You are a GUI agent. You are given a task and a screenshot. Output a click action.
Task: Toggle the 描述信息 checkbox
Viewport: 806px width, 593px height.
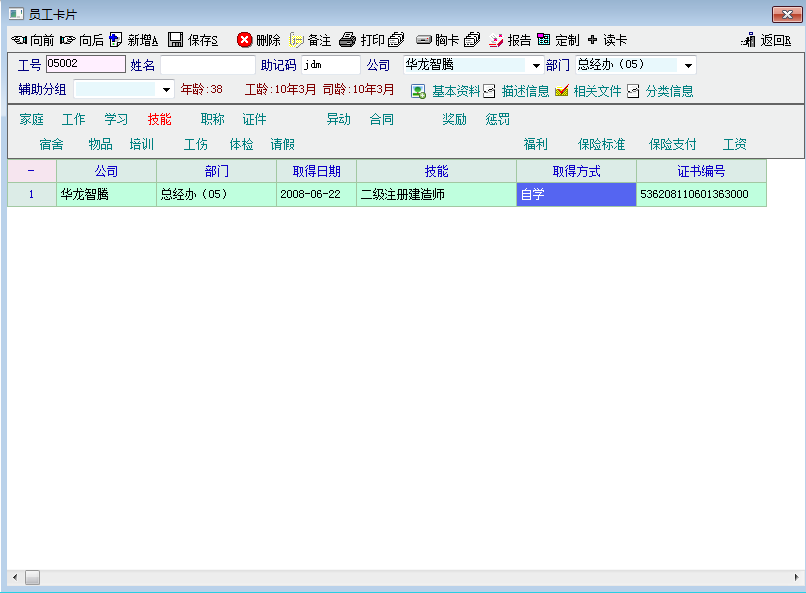(x=489, y=91)
